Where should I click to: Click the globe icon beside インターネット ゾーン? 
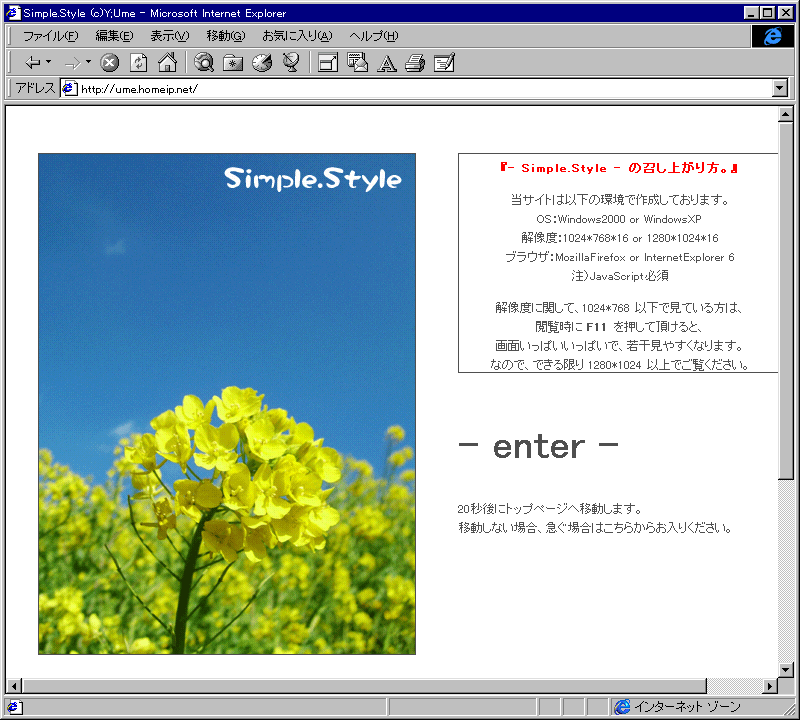click(622, 707)
